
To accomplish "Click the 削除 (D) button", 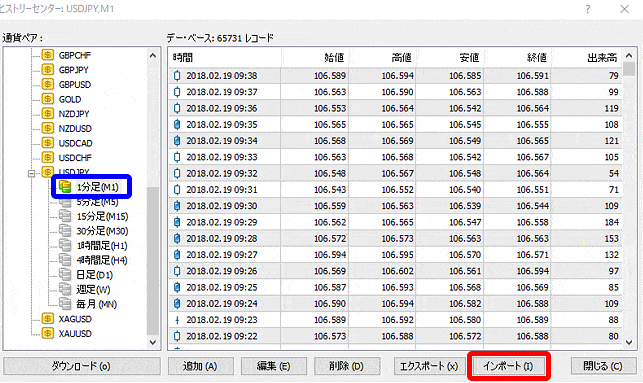I will (x=347, y=366).
